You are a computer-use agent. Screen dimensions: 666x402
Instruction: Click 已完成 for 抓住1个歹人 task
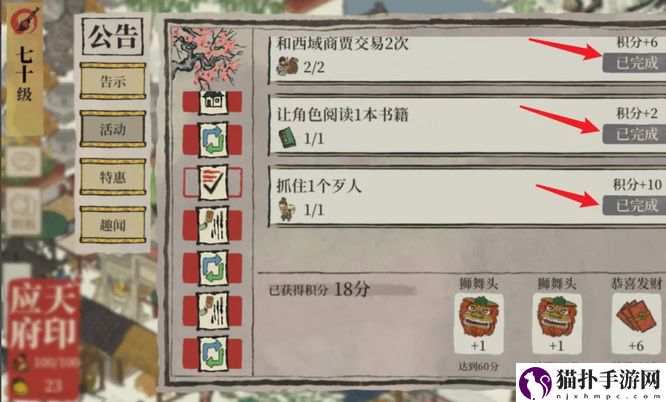[635, 206]
